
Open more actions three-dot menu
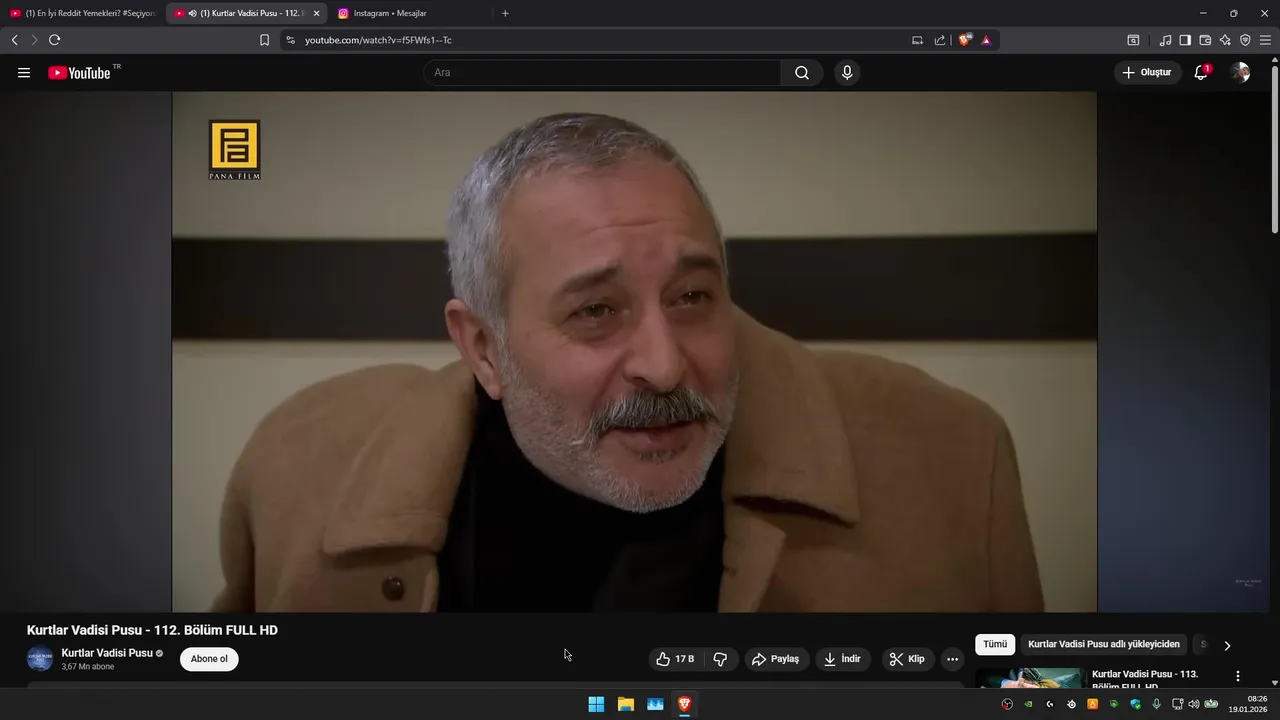point(952,659)
